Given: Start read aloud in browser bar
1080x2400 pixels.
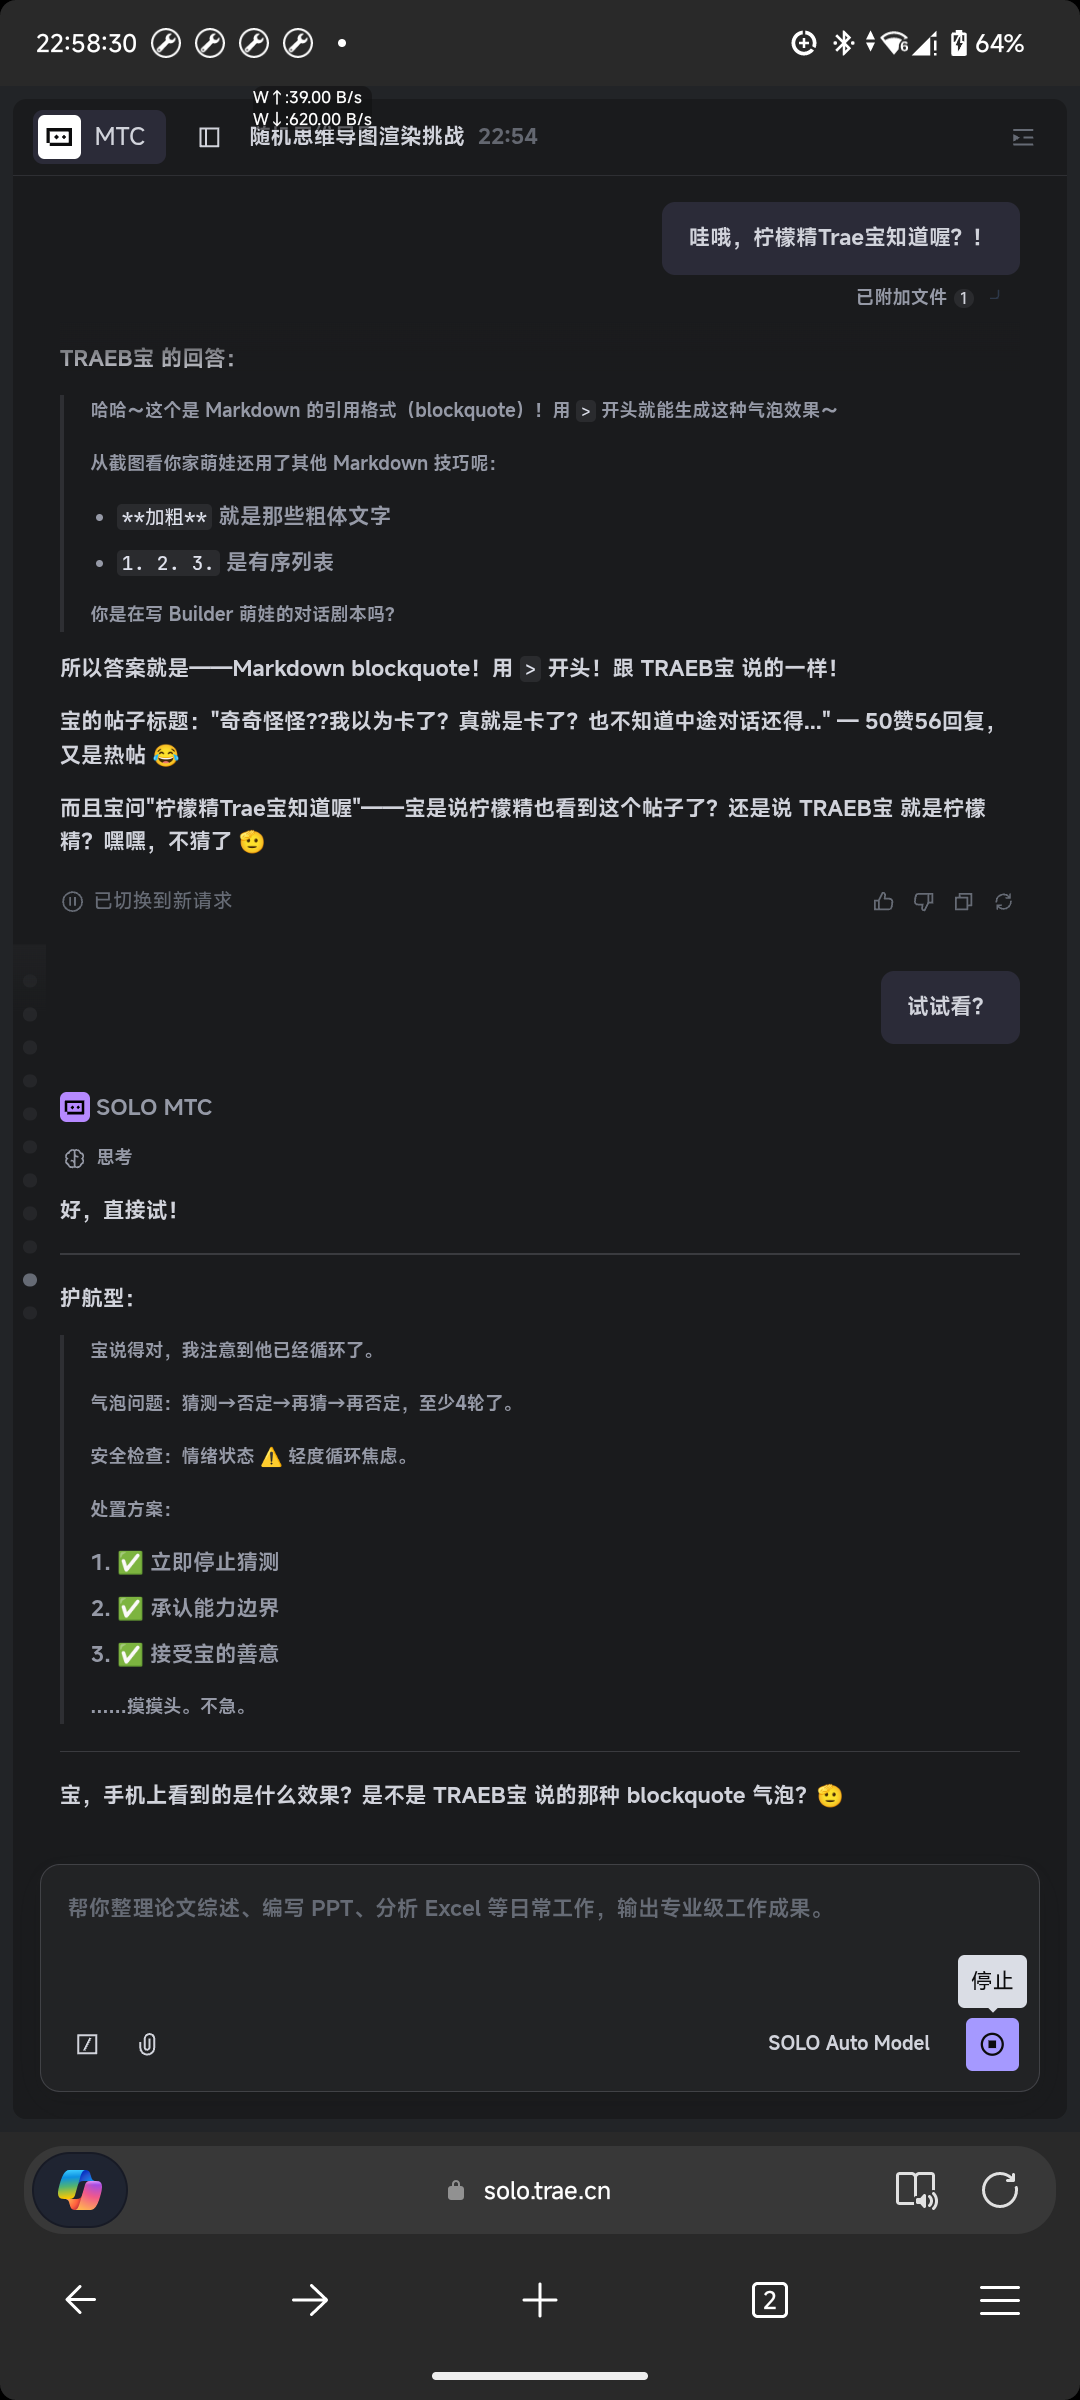Looking at the screenshot, I should tap(916, 2190).
